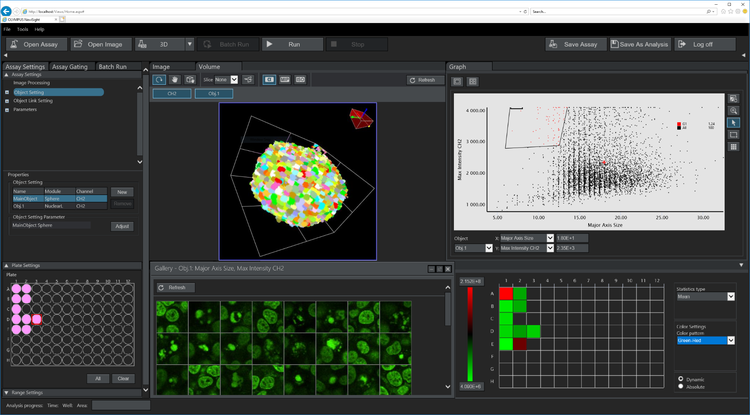Click the MIP rendering mode icon
This screenshot has height=415, width=750.
(x=285, y=79)
